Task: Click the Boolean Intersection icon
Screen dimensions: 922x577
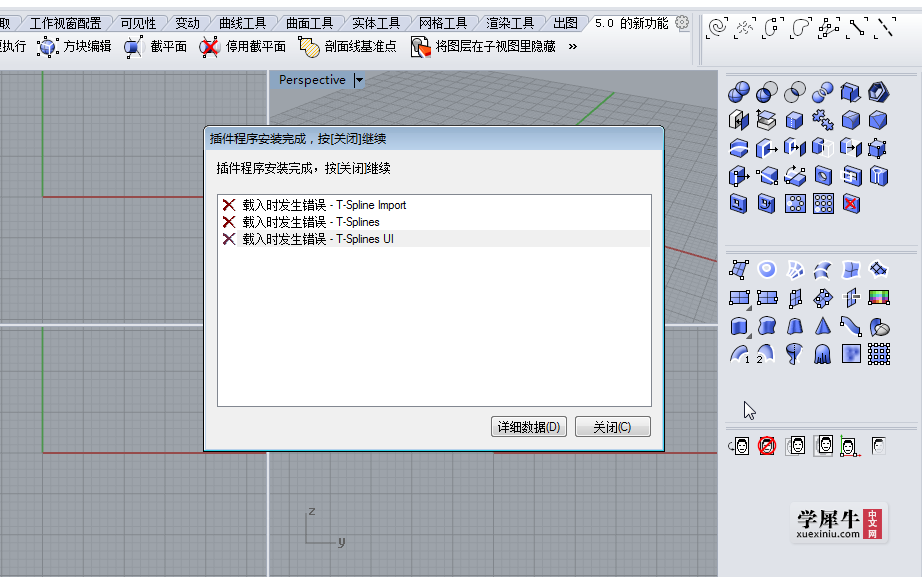Action: coord(794,92)
